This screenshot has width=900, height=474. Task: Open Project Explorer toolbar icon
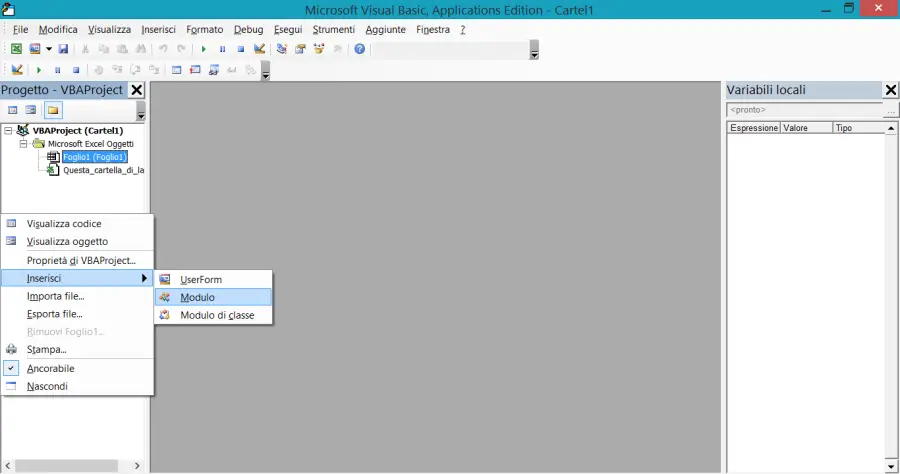pyautogui.click(x=281, y=49)
